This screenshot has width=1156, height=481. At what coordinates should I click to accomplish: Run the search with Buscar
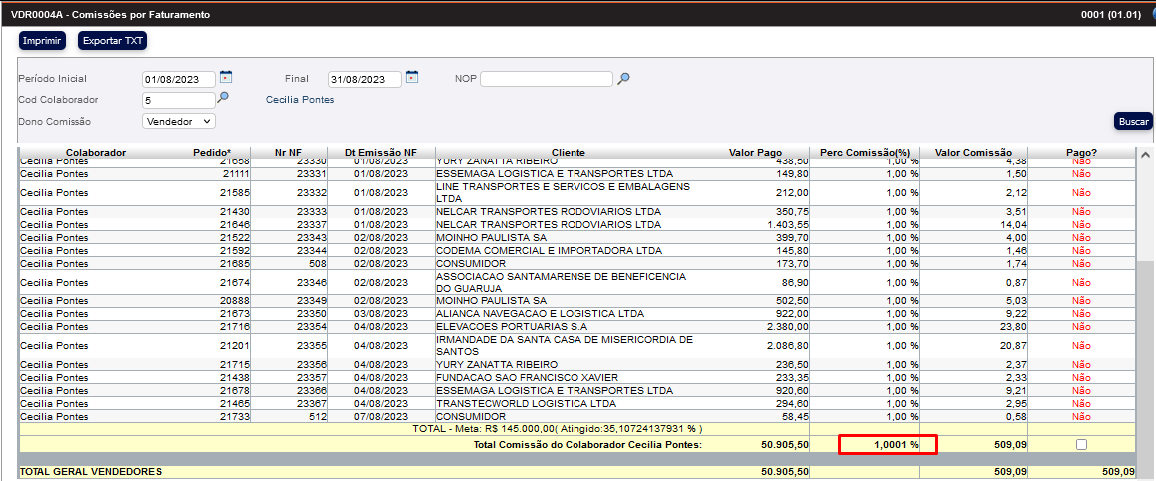click(1134, 121)
